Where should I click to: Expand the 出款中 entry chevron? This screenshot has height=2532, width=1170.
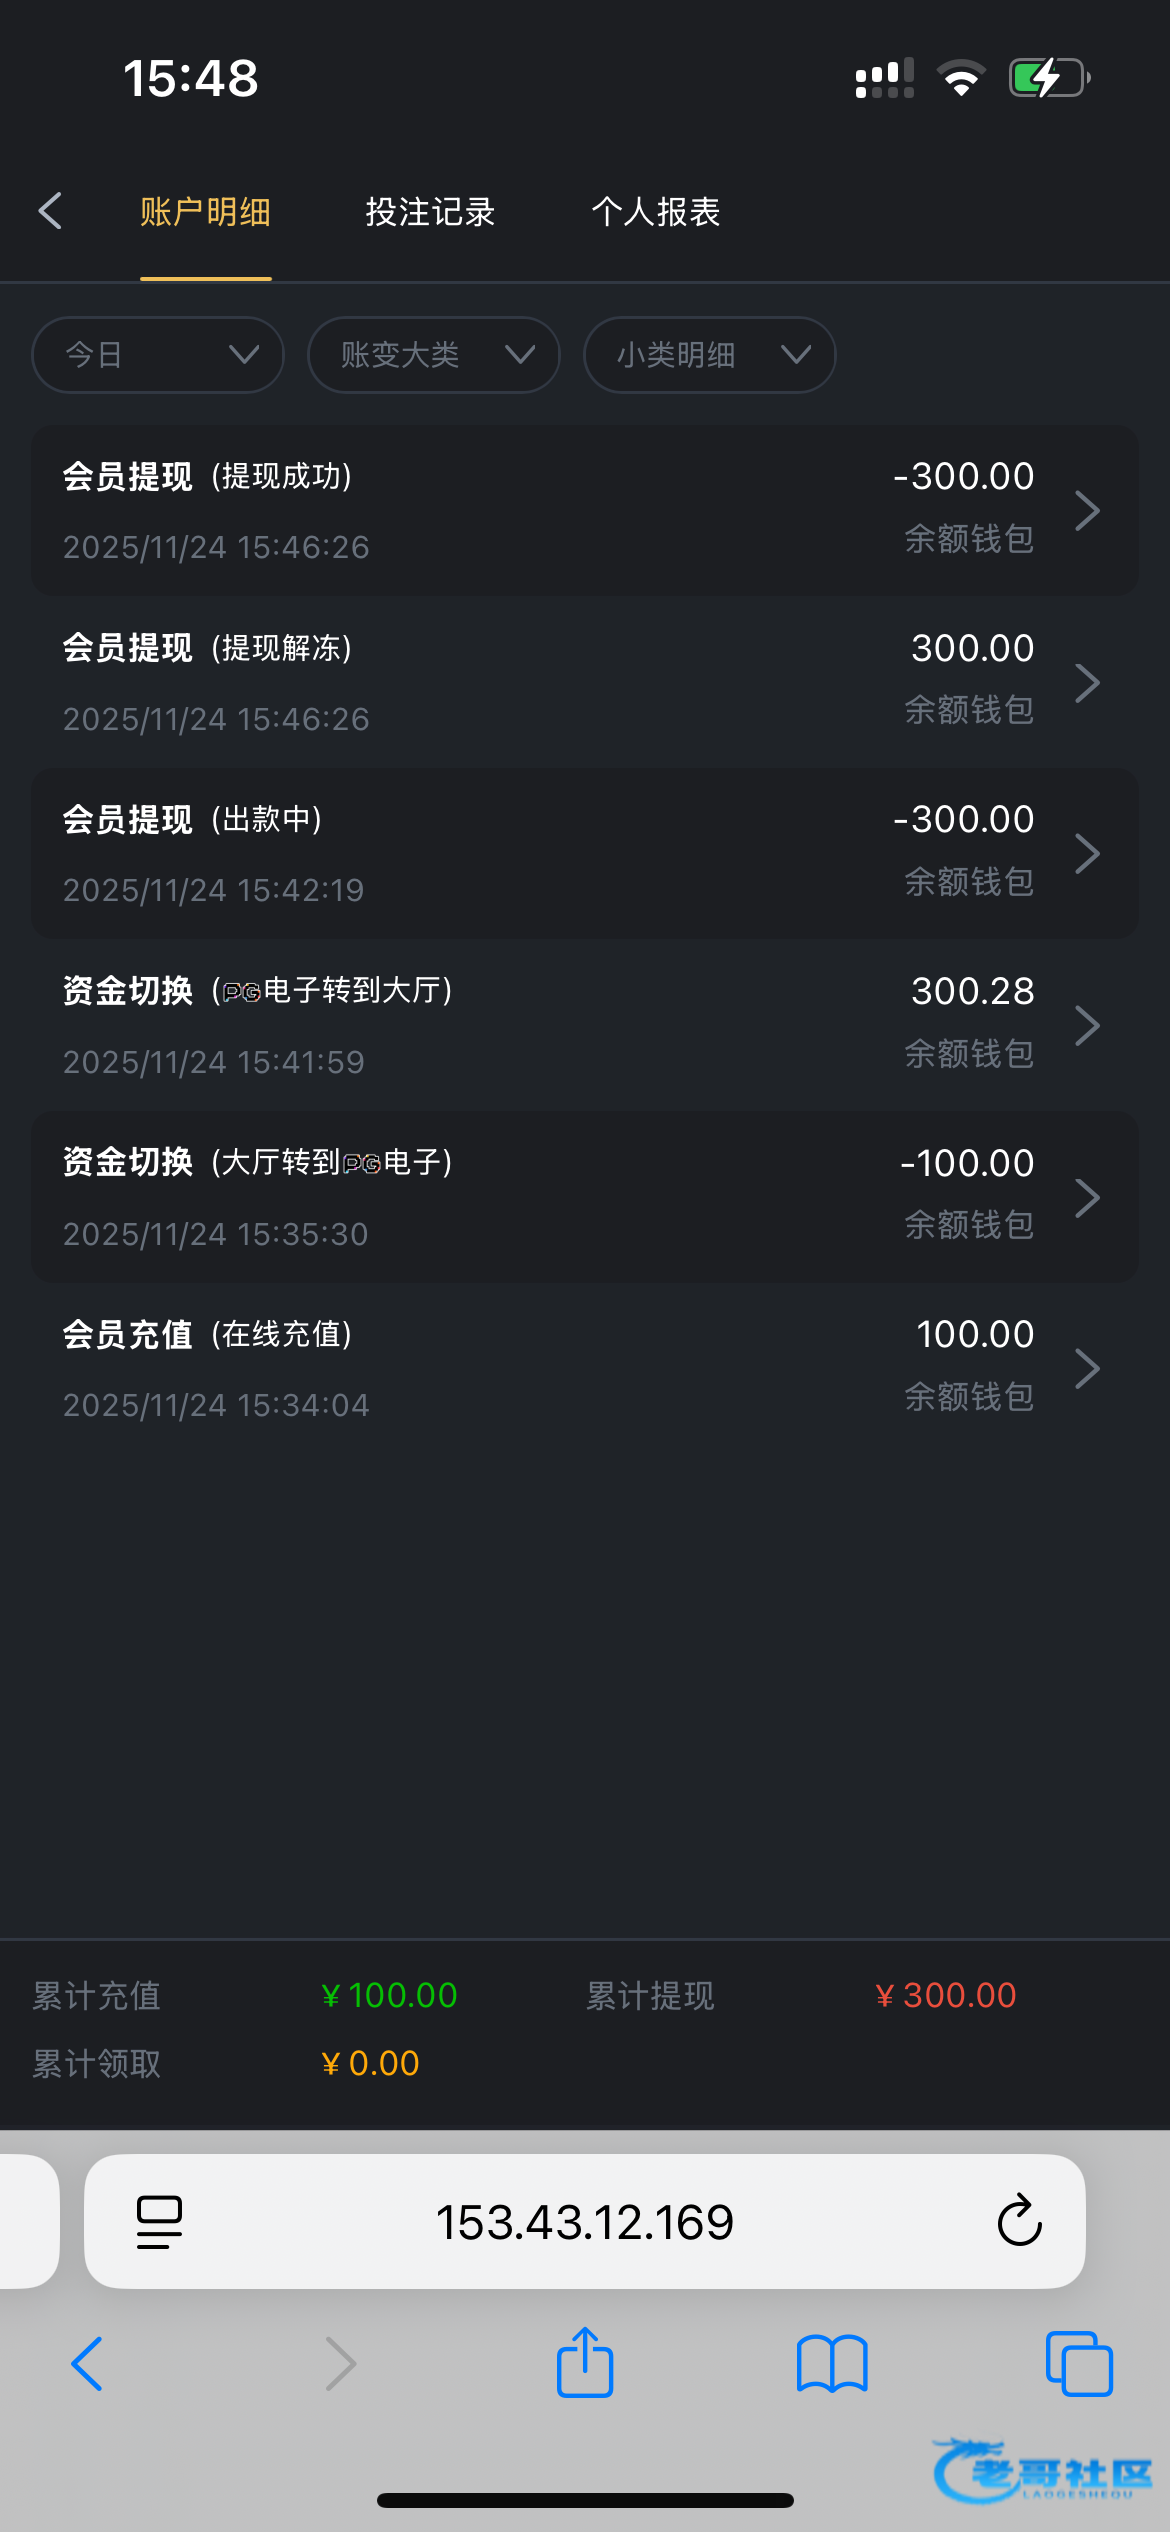coord(1087,854)
